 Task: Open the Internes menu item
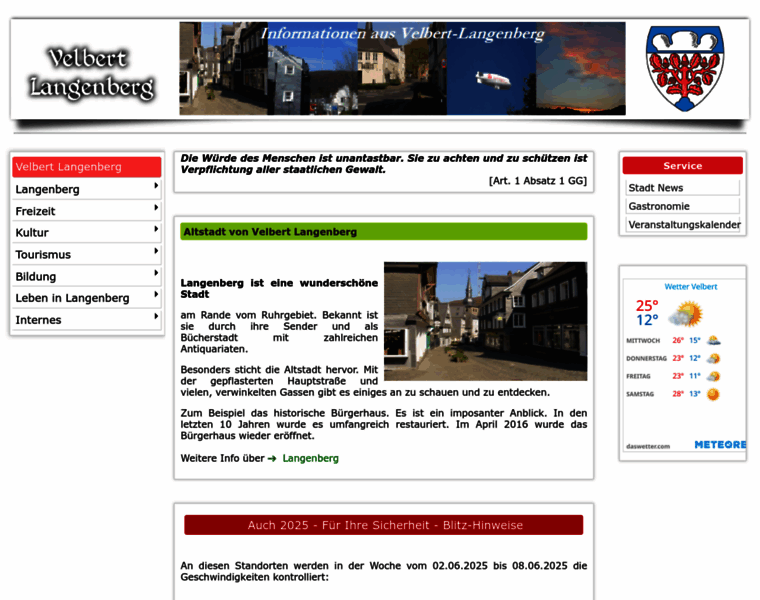click(87, 320)
